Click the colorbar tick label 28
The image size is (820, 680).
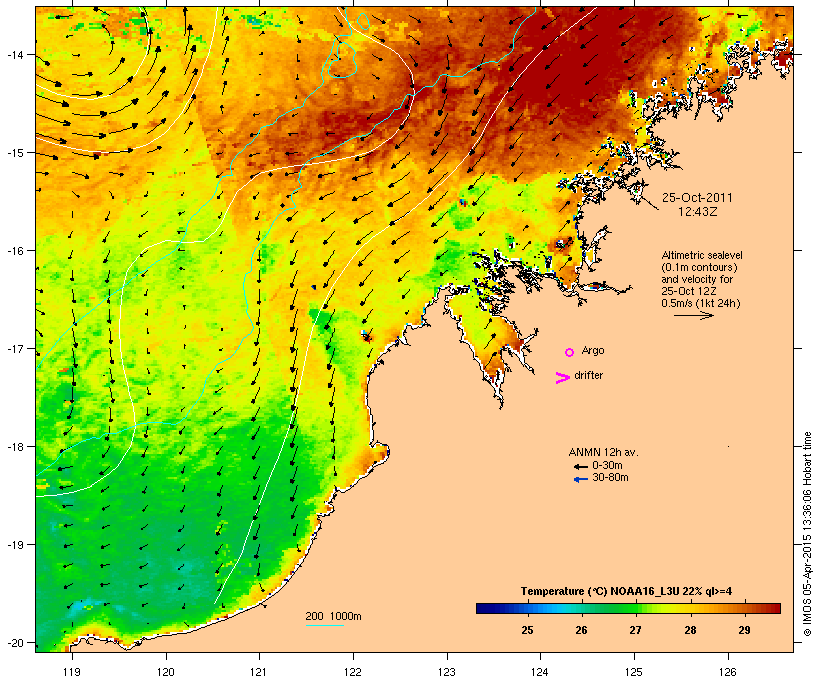690,630
